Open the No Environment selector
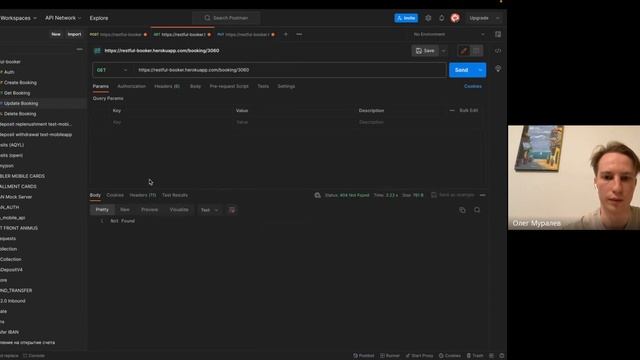This screenshot has width=640, height=360. [x=449, y=34]
